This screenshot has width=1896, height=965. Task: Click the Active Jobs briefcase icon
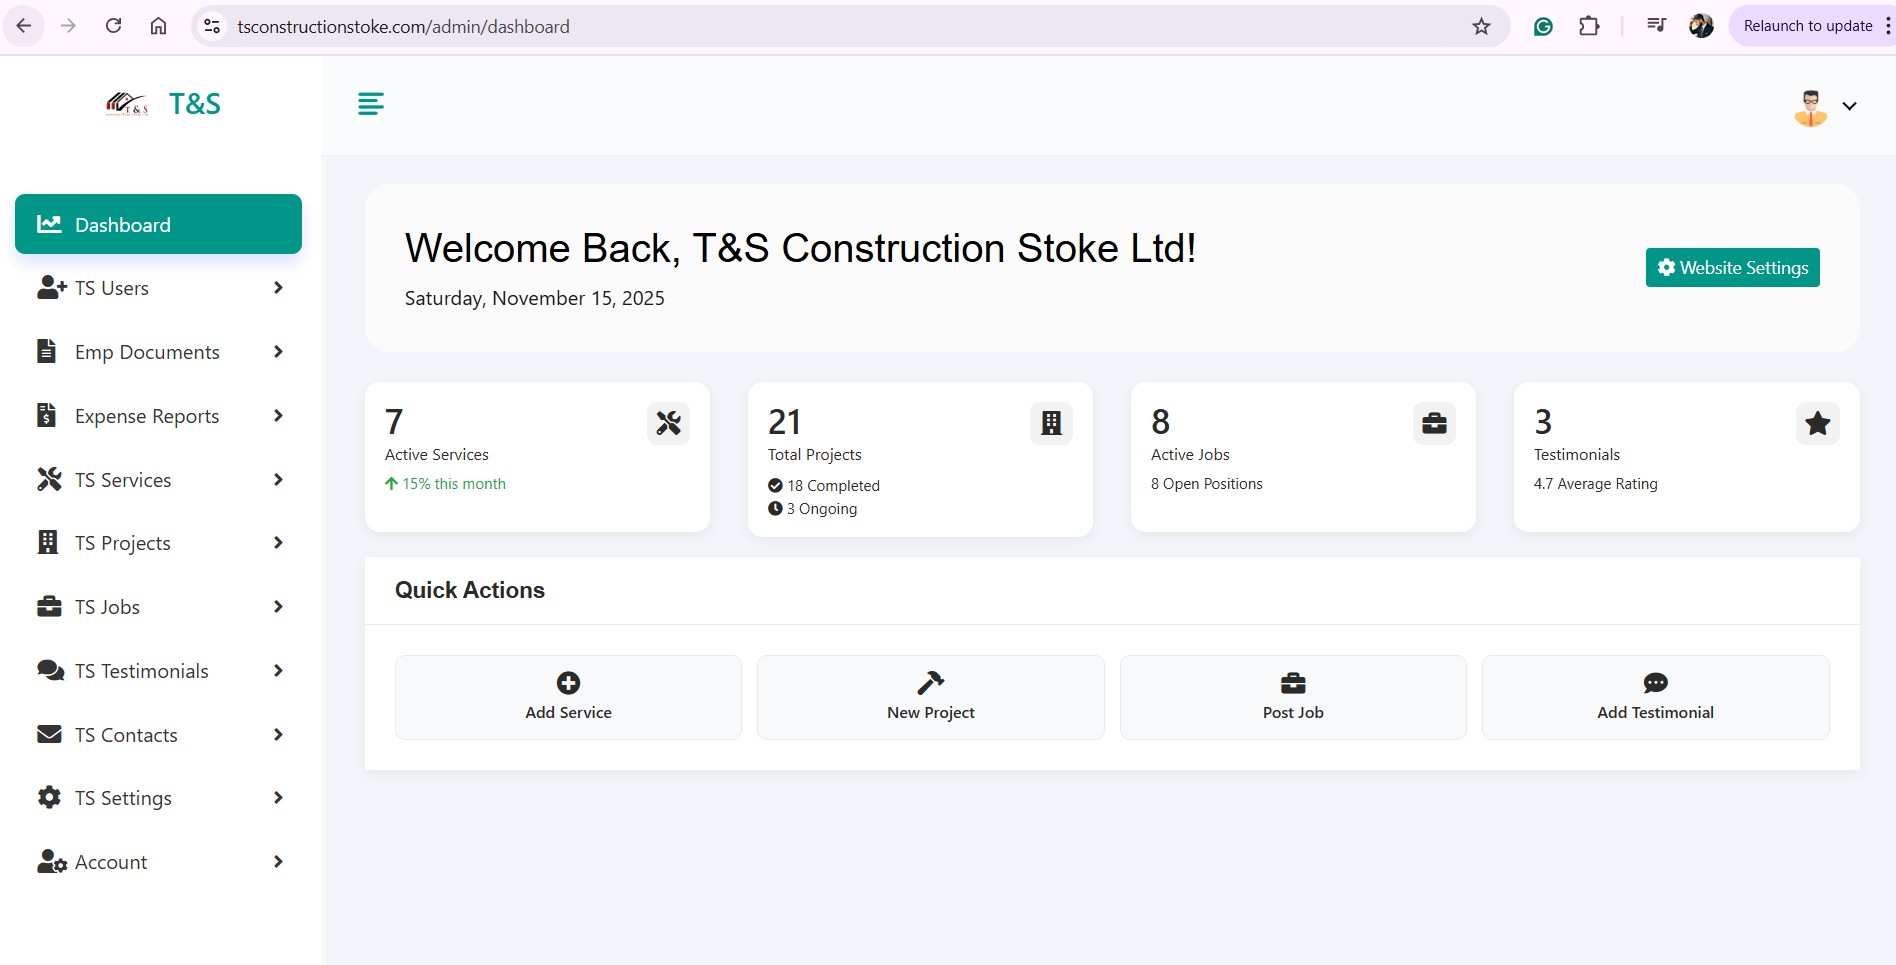pyautogui.click(x=1434, y=423)
